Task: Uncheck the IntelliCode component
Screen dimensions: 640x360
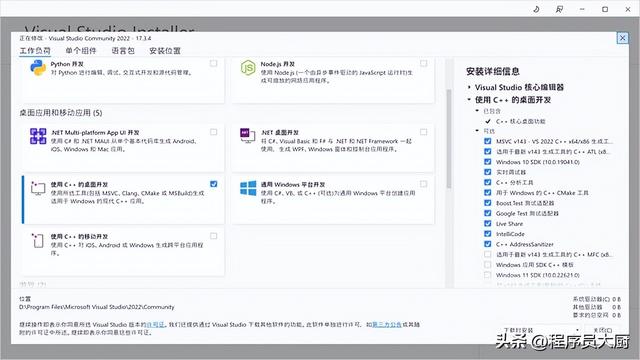Action: (x=487, y=234)
